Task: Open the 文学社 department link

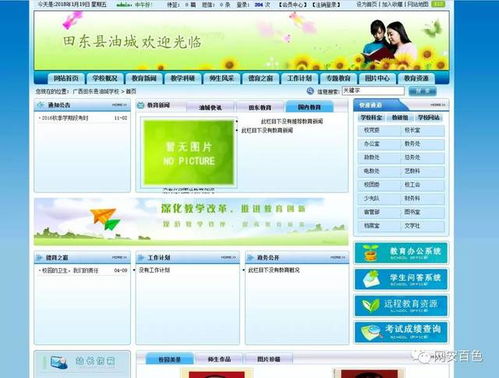Action: (413, 226)
